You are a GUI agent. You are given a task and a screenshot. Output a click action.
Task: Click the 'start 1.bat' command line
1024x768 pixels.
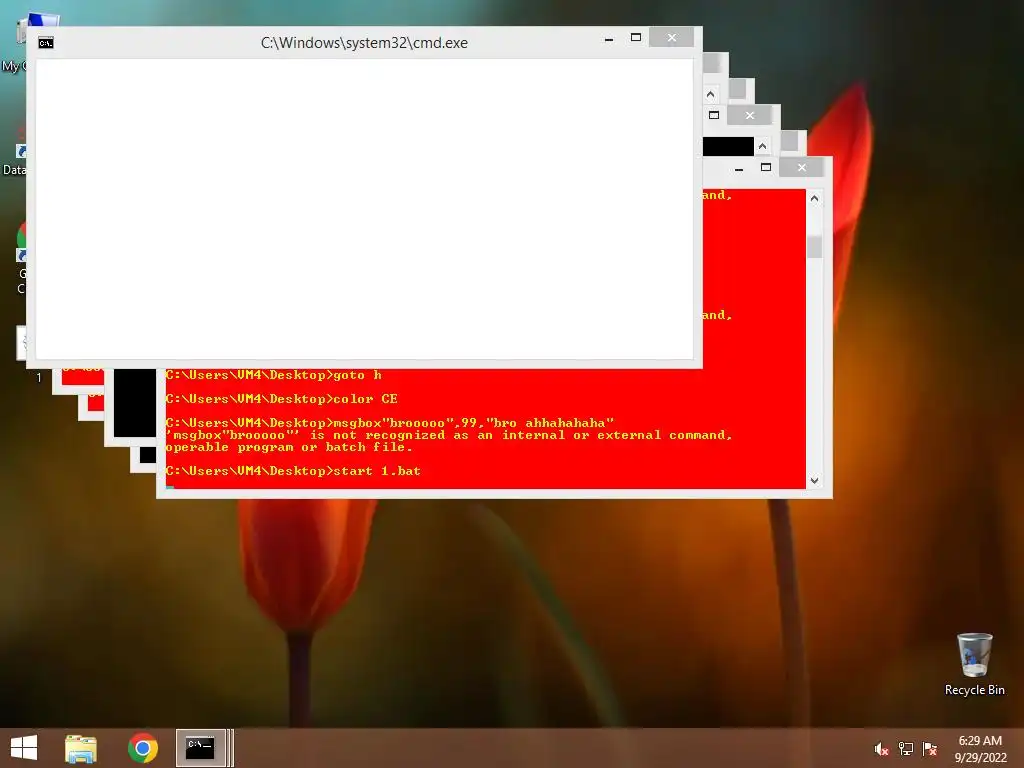pos(293,471)
